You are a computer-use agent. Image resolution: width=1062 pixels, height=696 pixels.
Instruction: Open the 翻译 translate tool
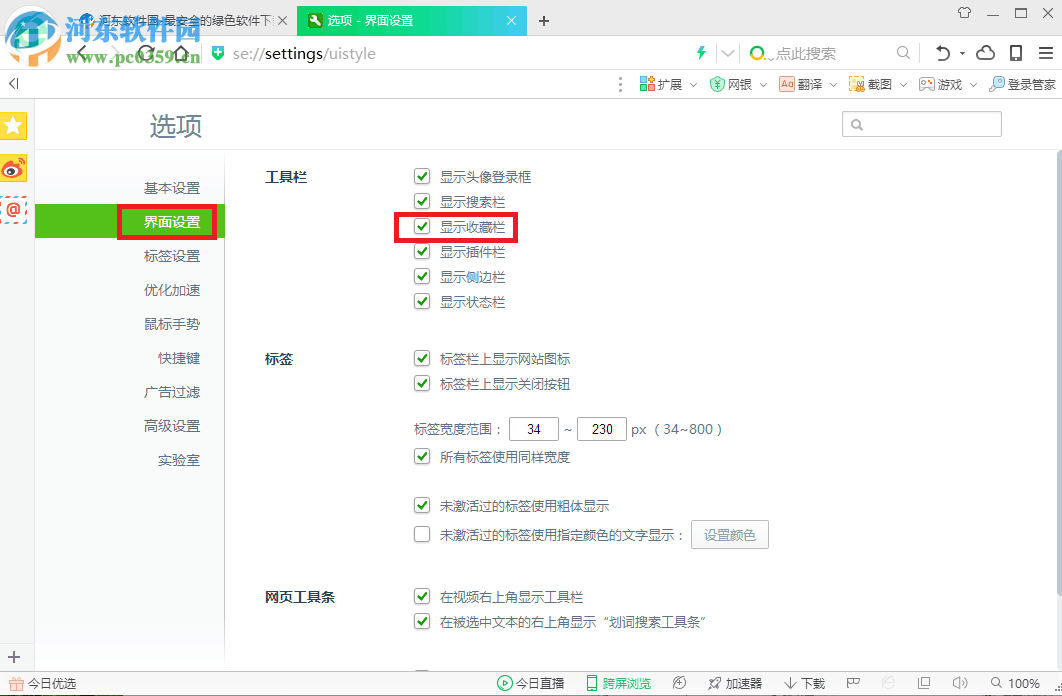point(808,84)
